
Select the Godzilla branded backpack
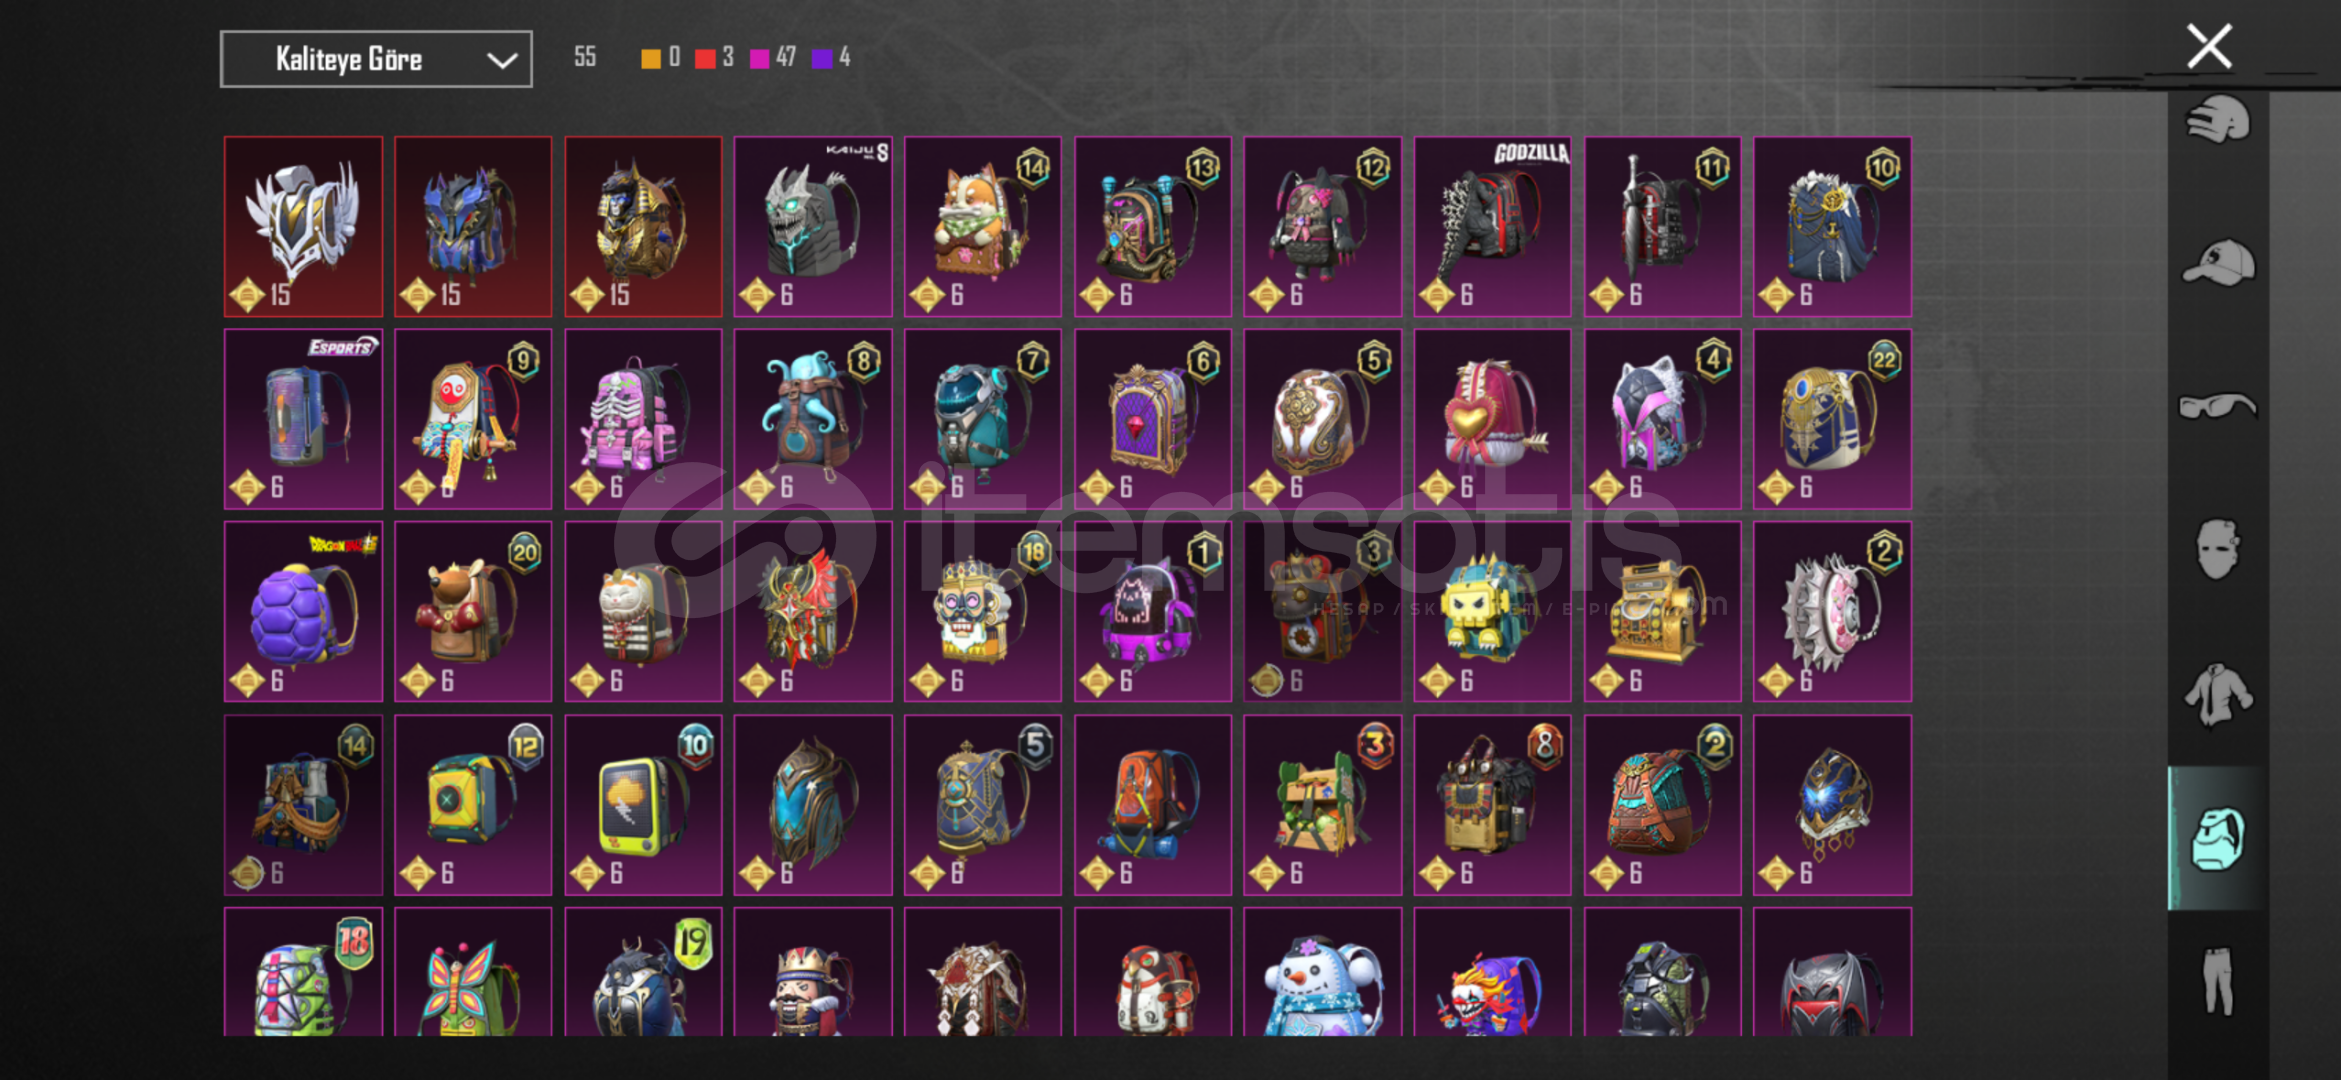[x=1492, y=227]
